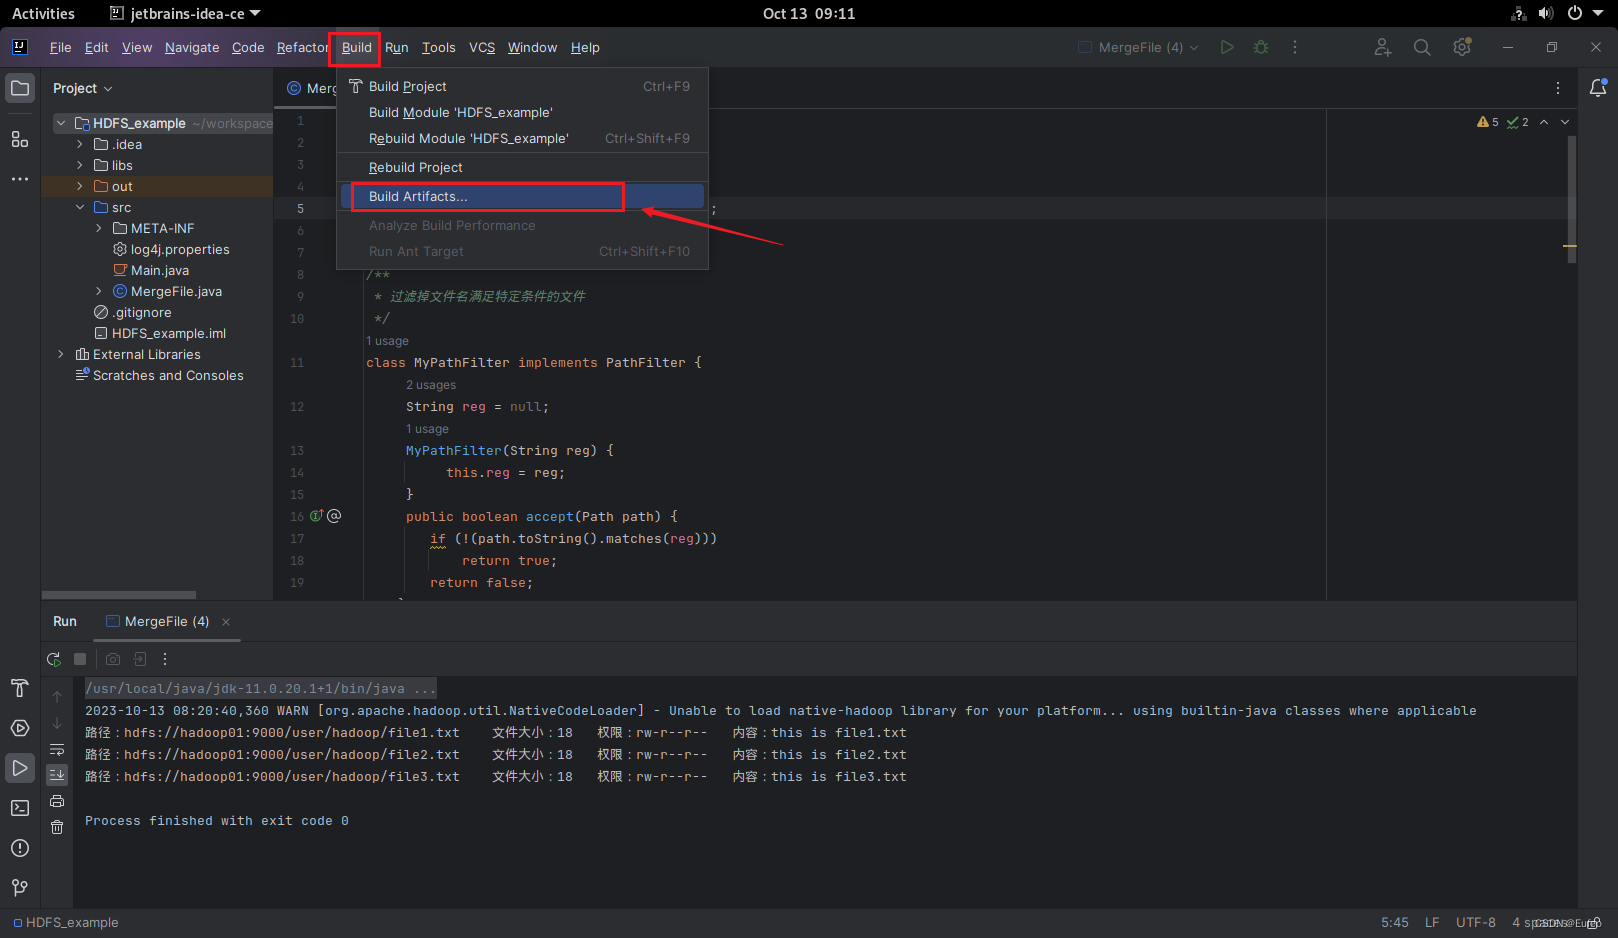Open the Problems tool window icon

pyautogui.click(x=20, y=848)
